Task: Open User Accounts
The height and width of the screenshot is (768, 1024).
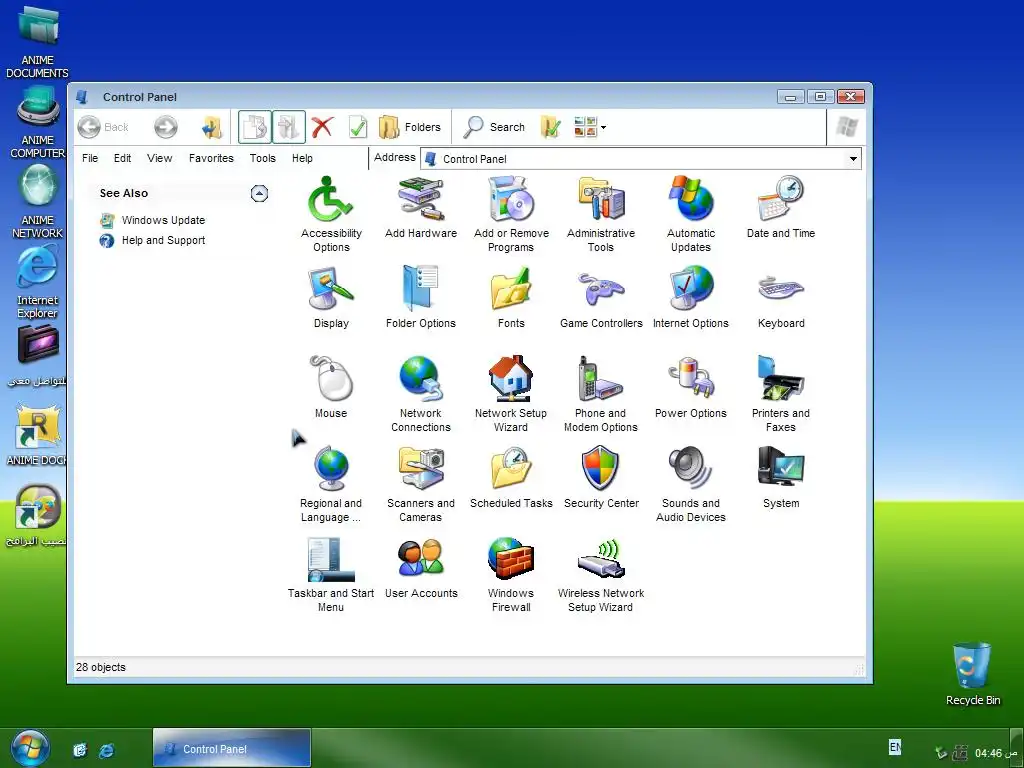Action: click(x=421, y=568)
